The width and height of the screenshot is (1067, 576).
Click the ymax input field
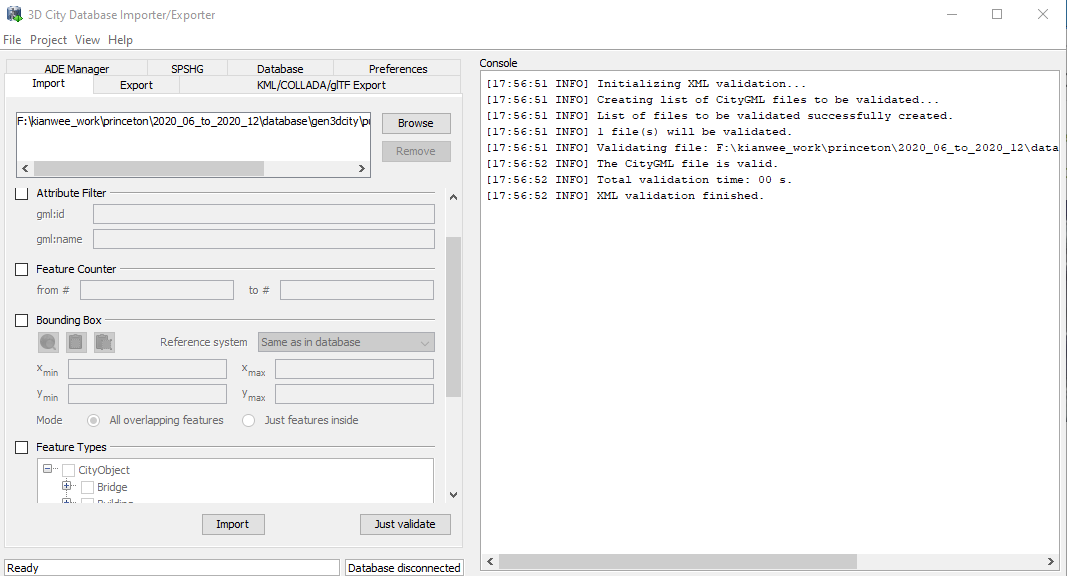[x=354, y=394]
